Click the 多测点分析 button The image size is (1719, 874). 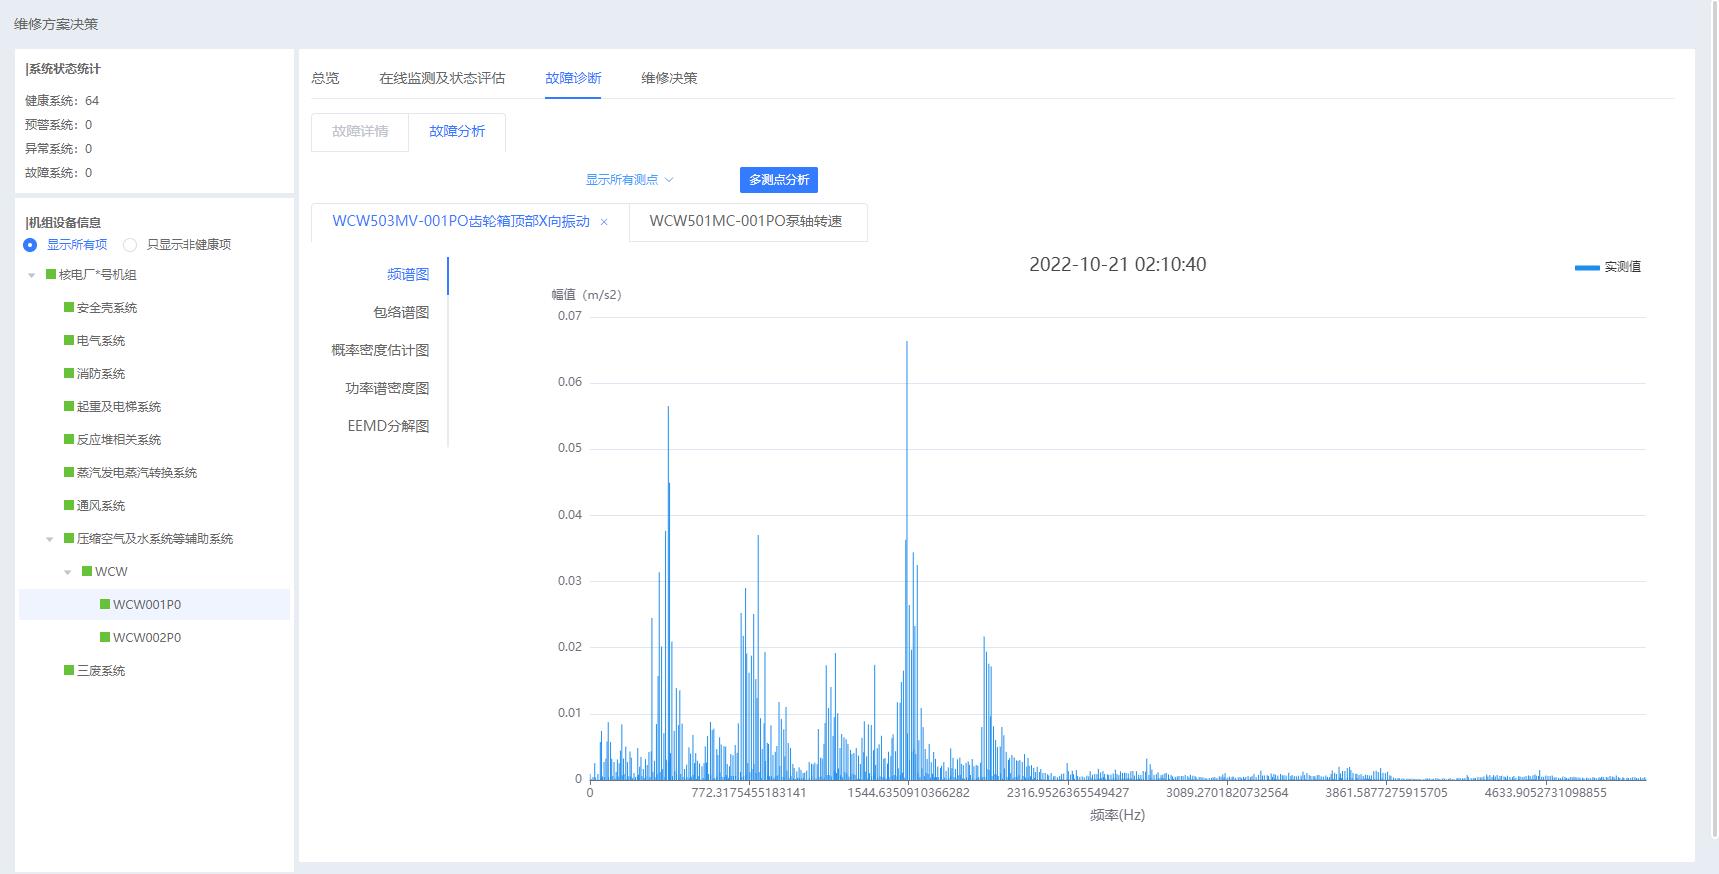779,180
